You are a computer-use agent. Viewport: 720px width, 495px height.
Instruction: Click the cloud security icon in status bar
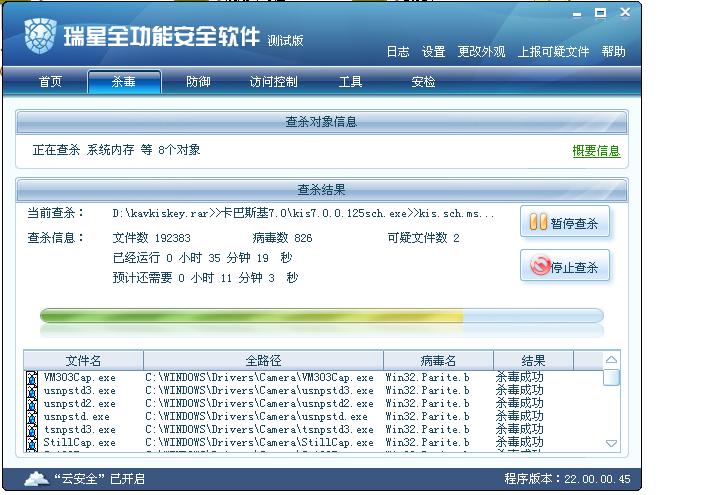tap(37, 479)
